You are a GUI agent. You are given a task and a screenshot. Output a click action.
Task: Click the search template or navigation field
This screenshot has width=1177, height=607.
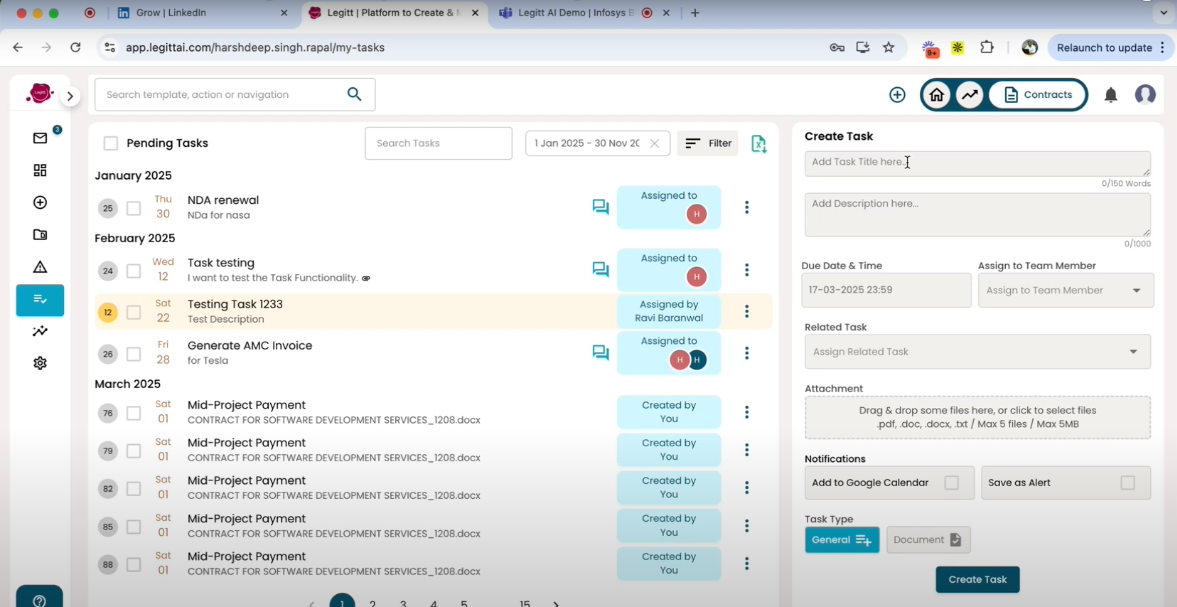pyautogui.click(x=234, y=95)
